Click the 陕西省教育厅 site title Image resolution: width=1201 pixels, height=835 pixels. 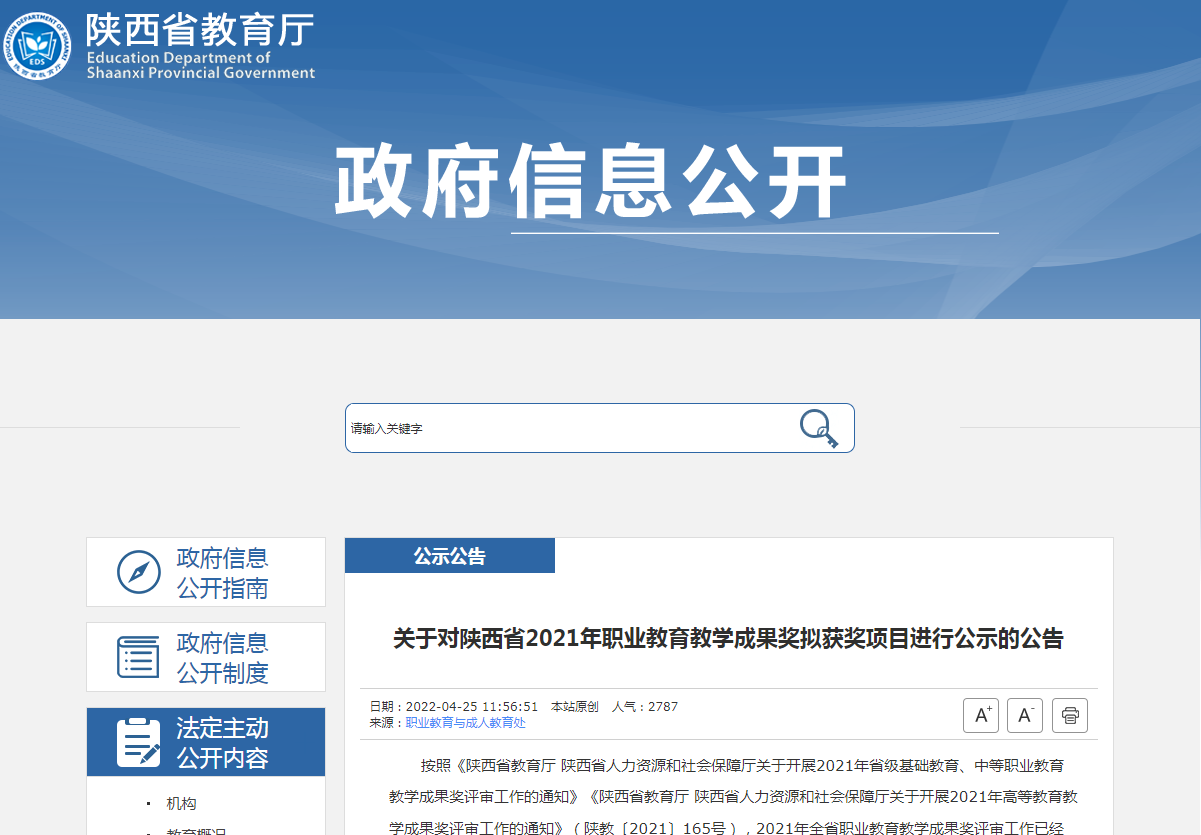(200, 30)
